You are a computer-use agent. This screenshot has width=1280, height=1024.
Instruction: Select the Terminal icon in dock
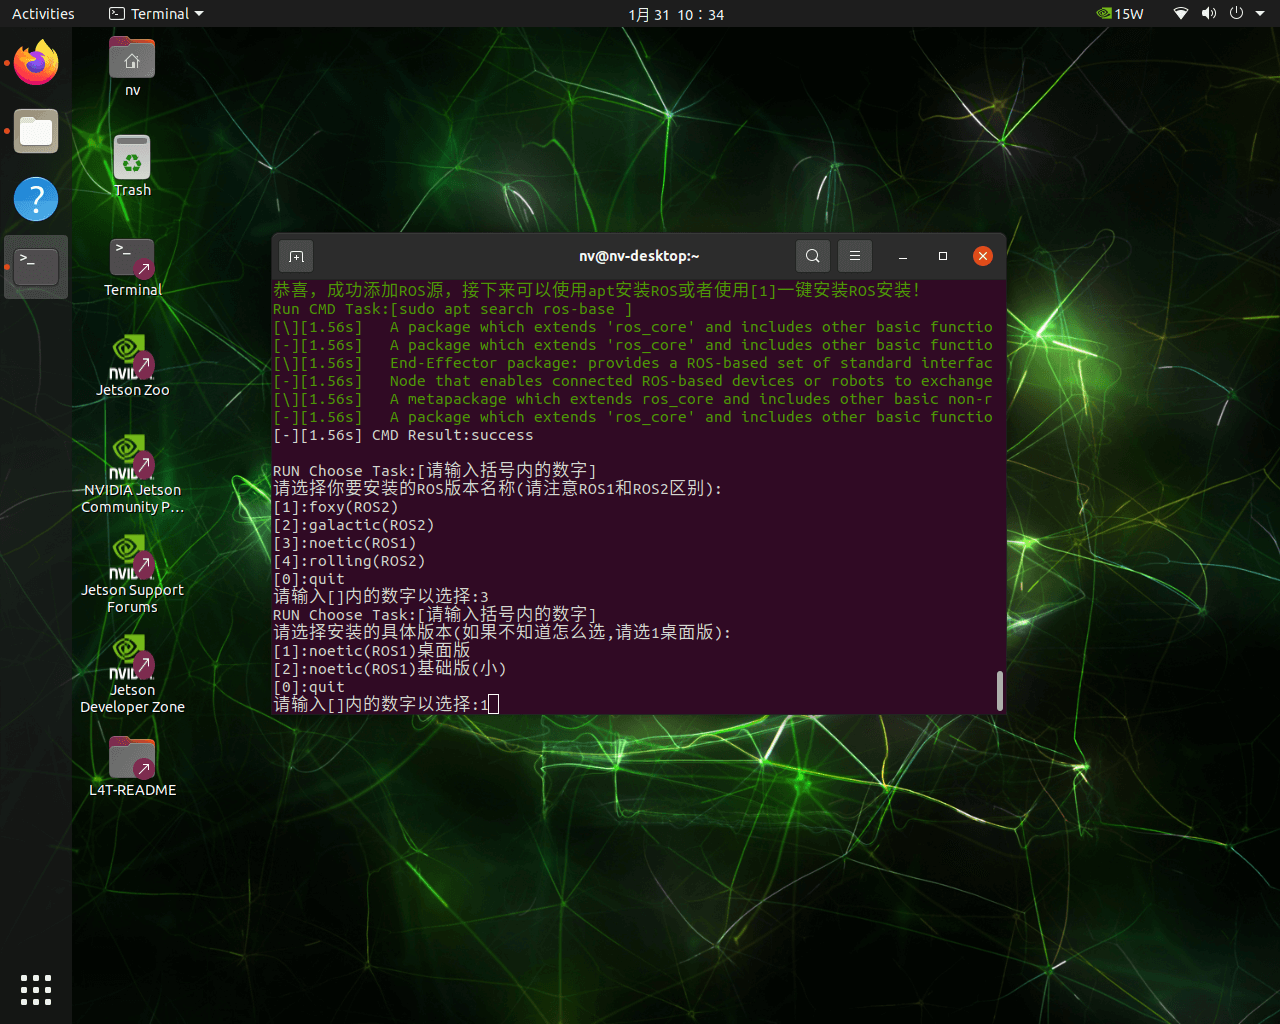pos(36,267)
